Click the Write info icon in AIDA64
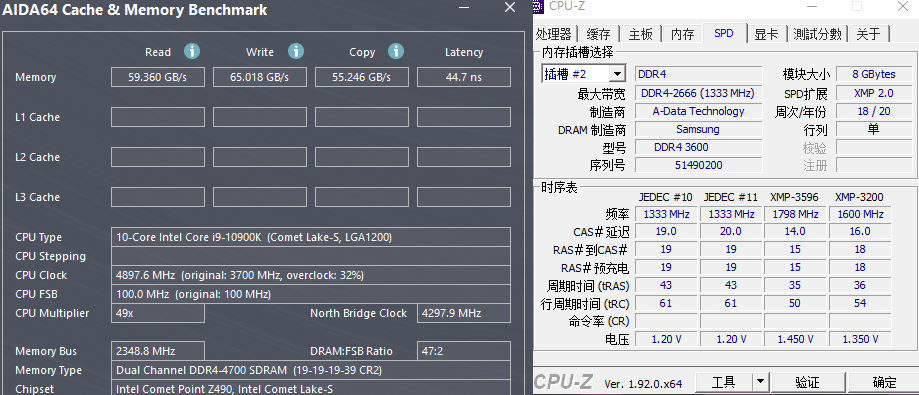Screen dimensions: 919x395 coord(295,51)
